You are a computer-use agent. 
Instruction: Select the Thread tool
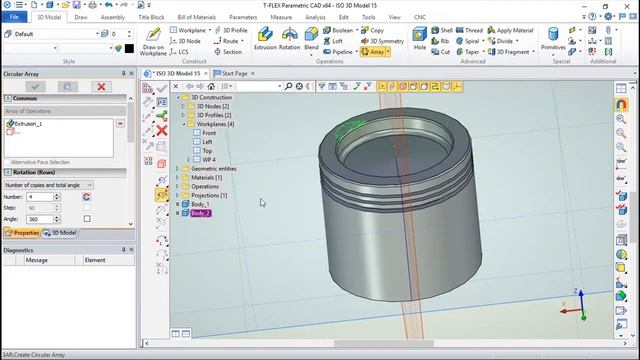469,30
